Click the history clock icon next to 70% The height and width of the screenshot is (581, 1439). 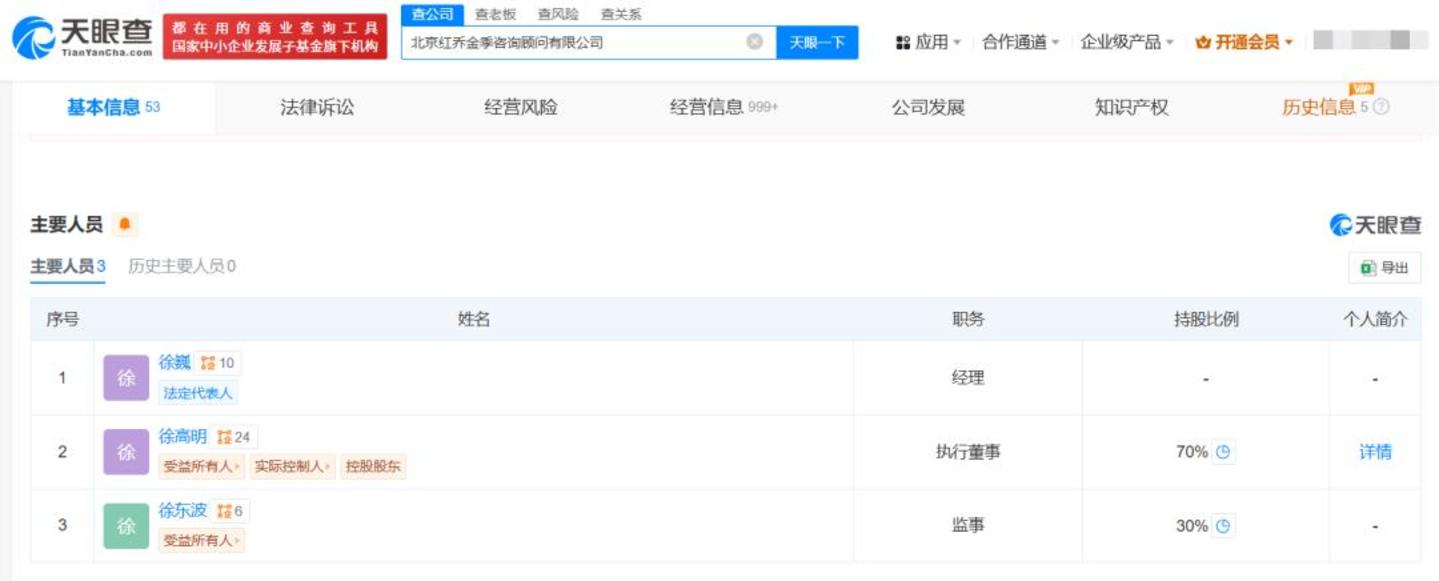tap(1222, 452)
